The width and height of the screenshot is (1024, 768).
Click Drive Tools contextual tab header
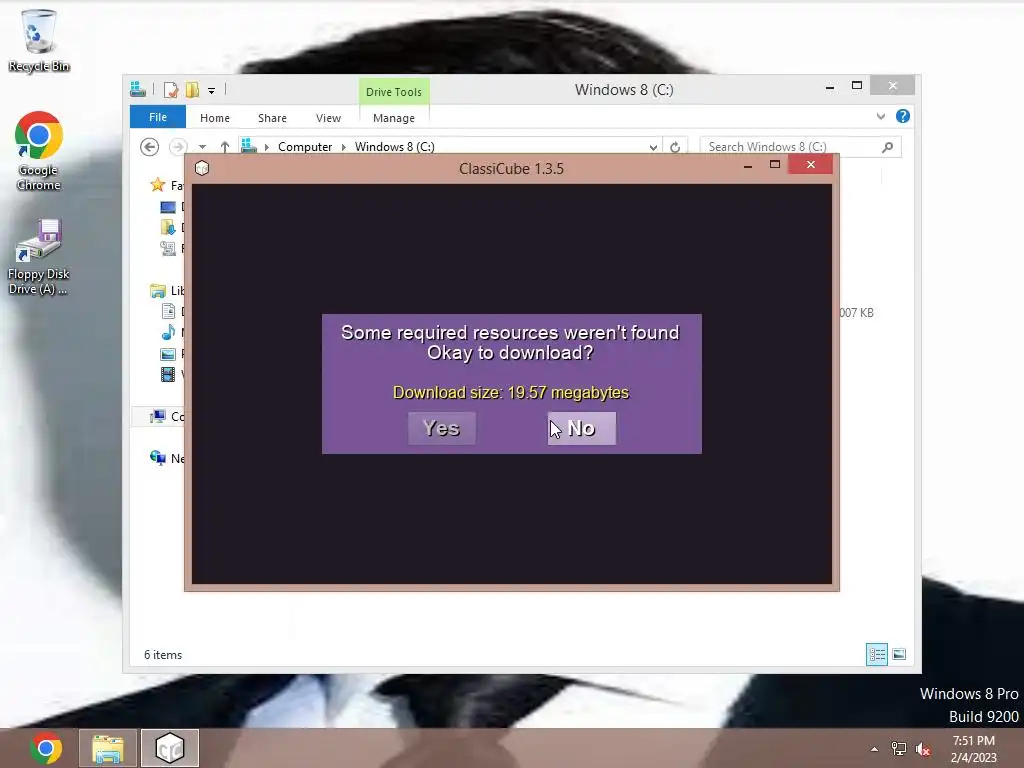click(x=394, y=92)
